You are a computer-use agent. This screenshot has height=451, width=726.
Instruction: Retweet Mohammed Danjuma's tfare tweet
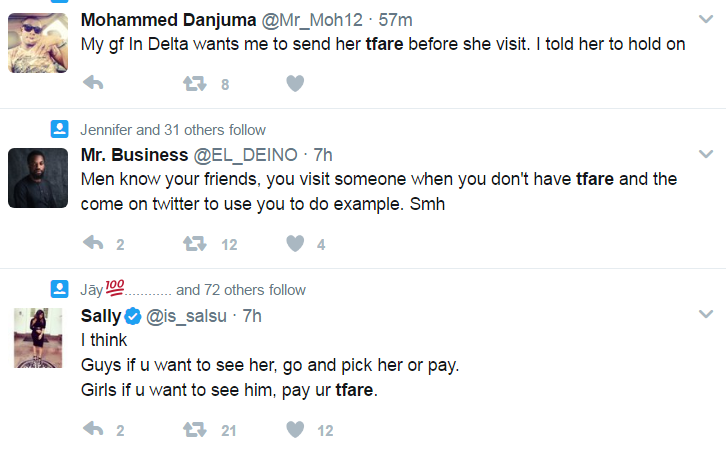(194, 84)
